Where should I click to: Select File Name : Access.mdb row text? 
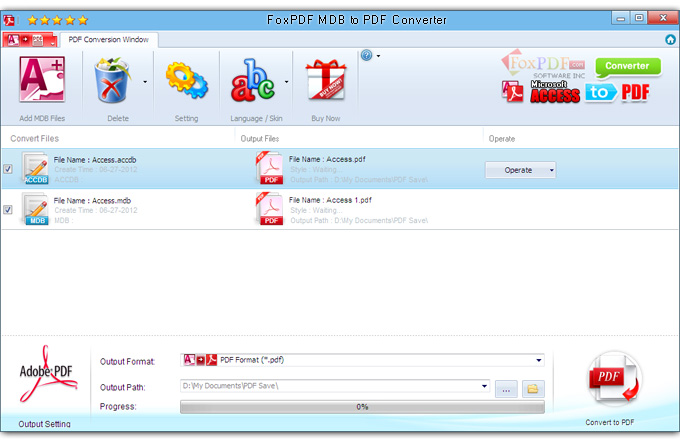coord(92,201)
